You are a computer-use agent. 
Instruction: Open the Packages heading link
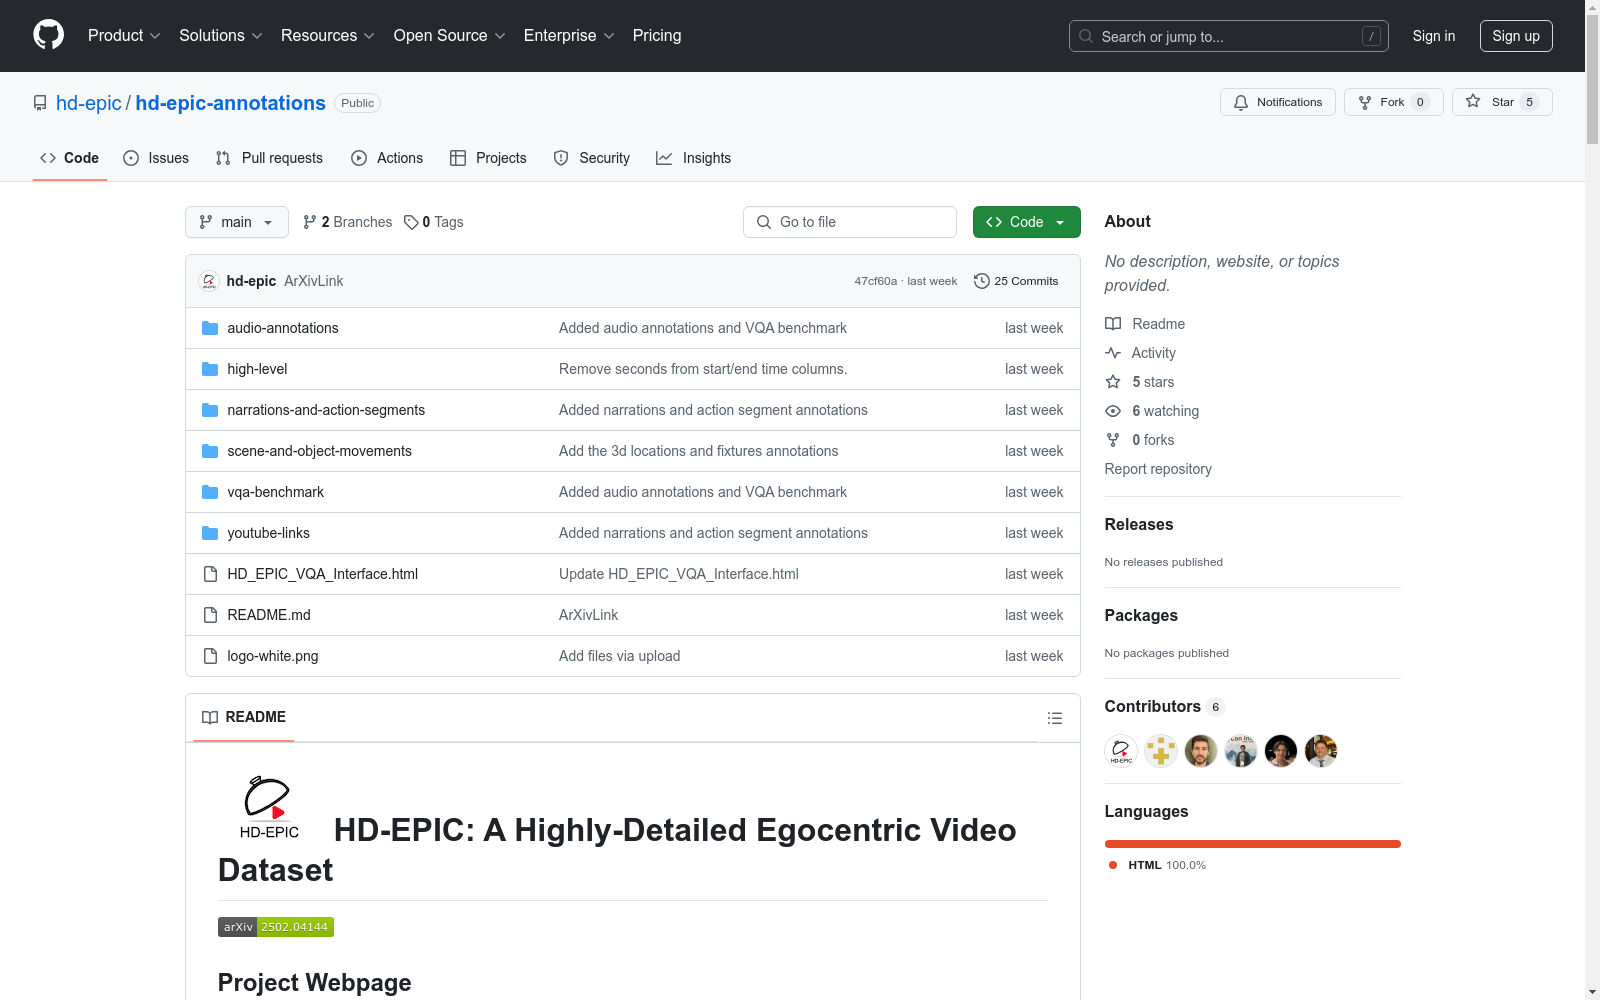coord(1141,615)
